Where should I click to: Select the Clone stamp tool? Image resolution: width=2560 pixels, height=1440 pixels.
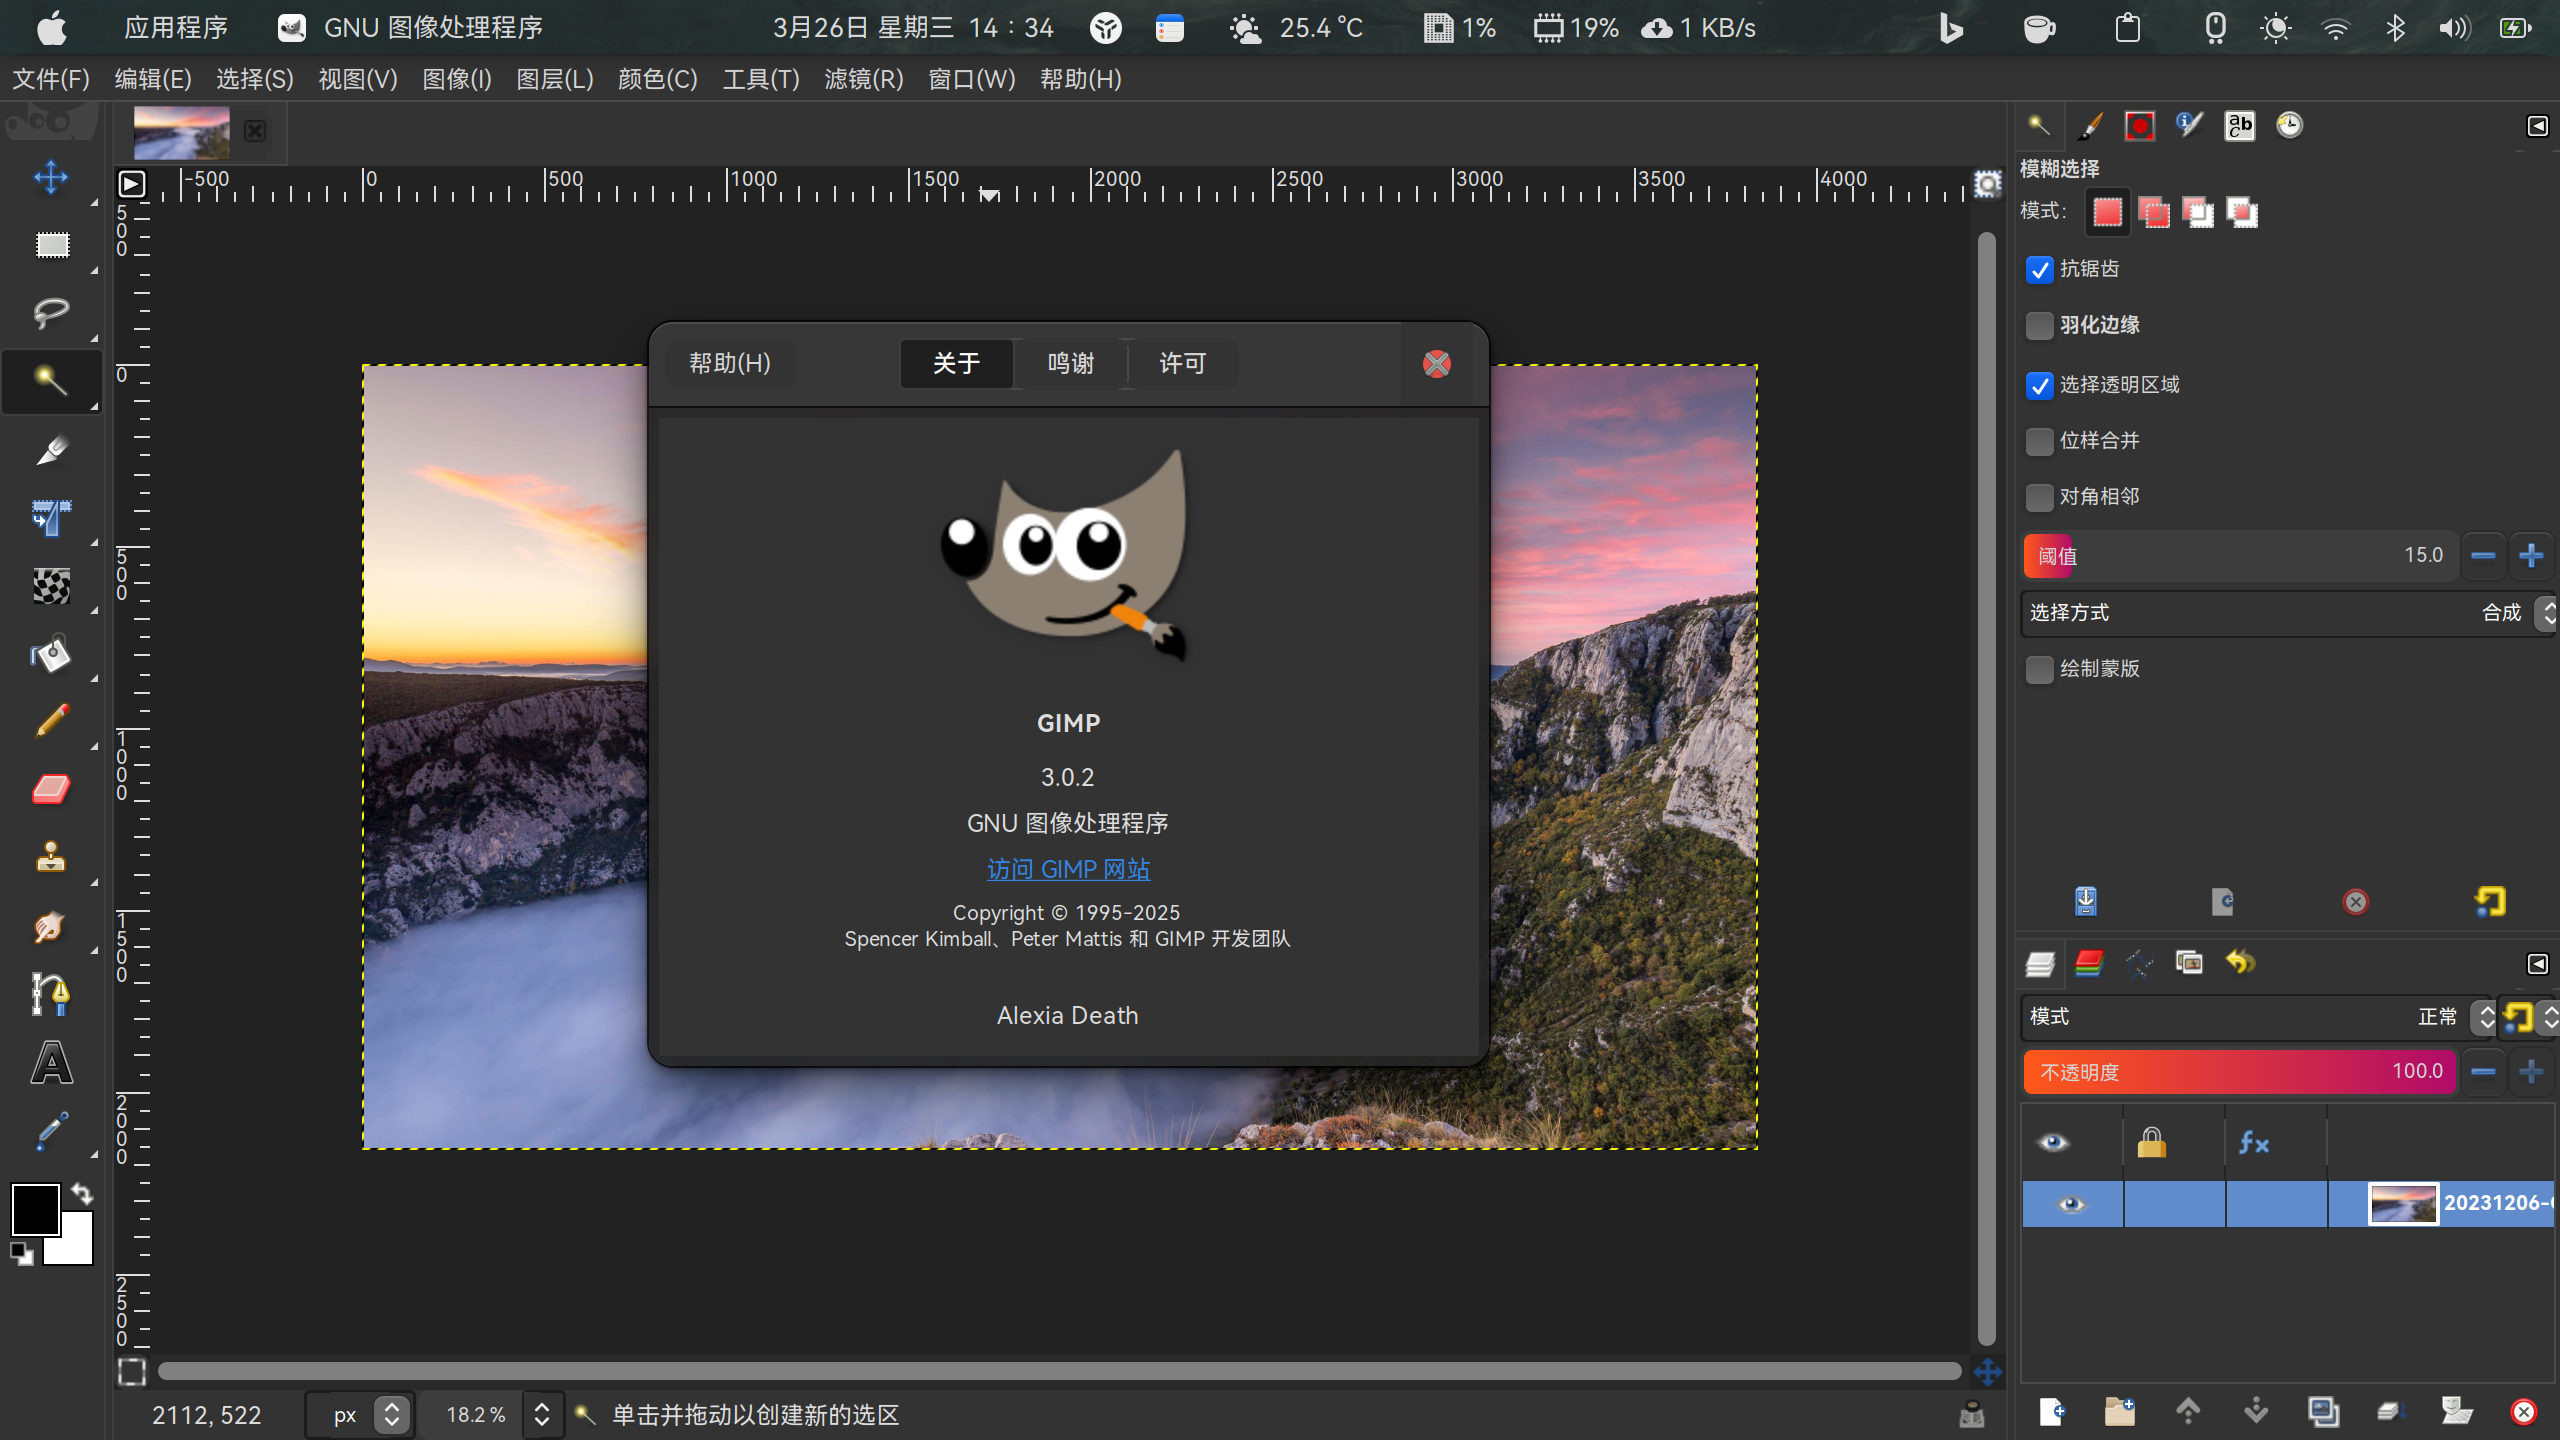tap(51, 857)
